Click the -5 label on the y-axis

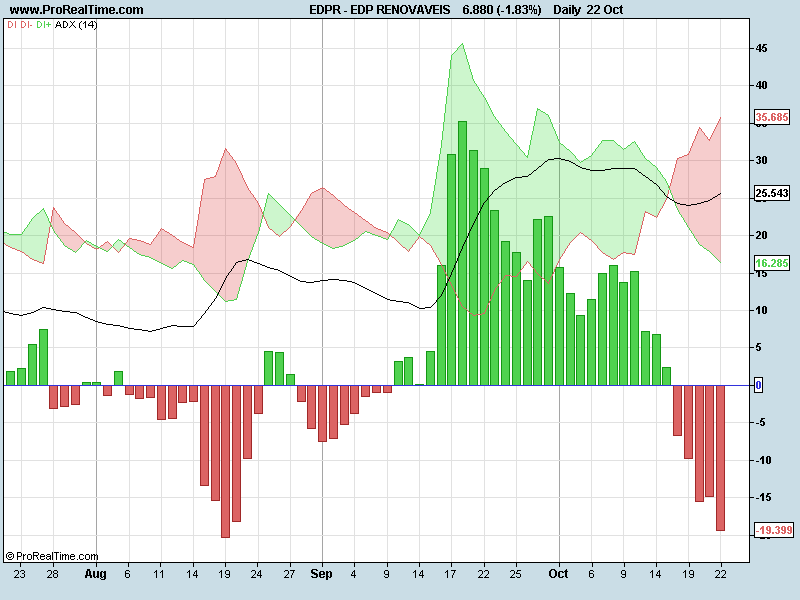click(760, 422)
